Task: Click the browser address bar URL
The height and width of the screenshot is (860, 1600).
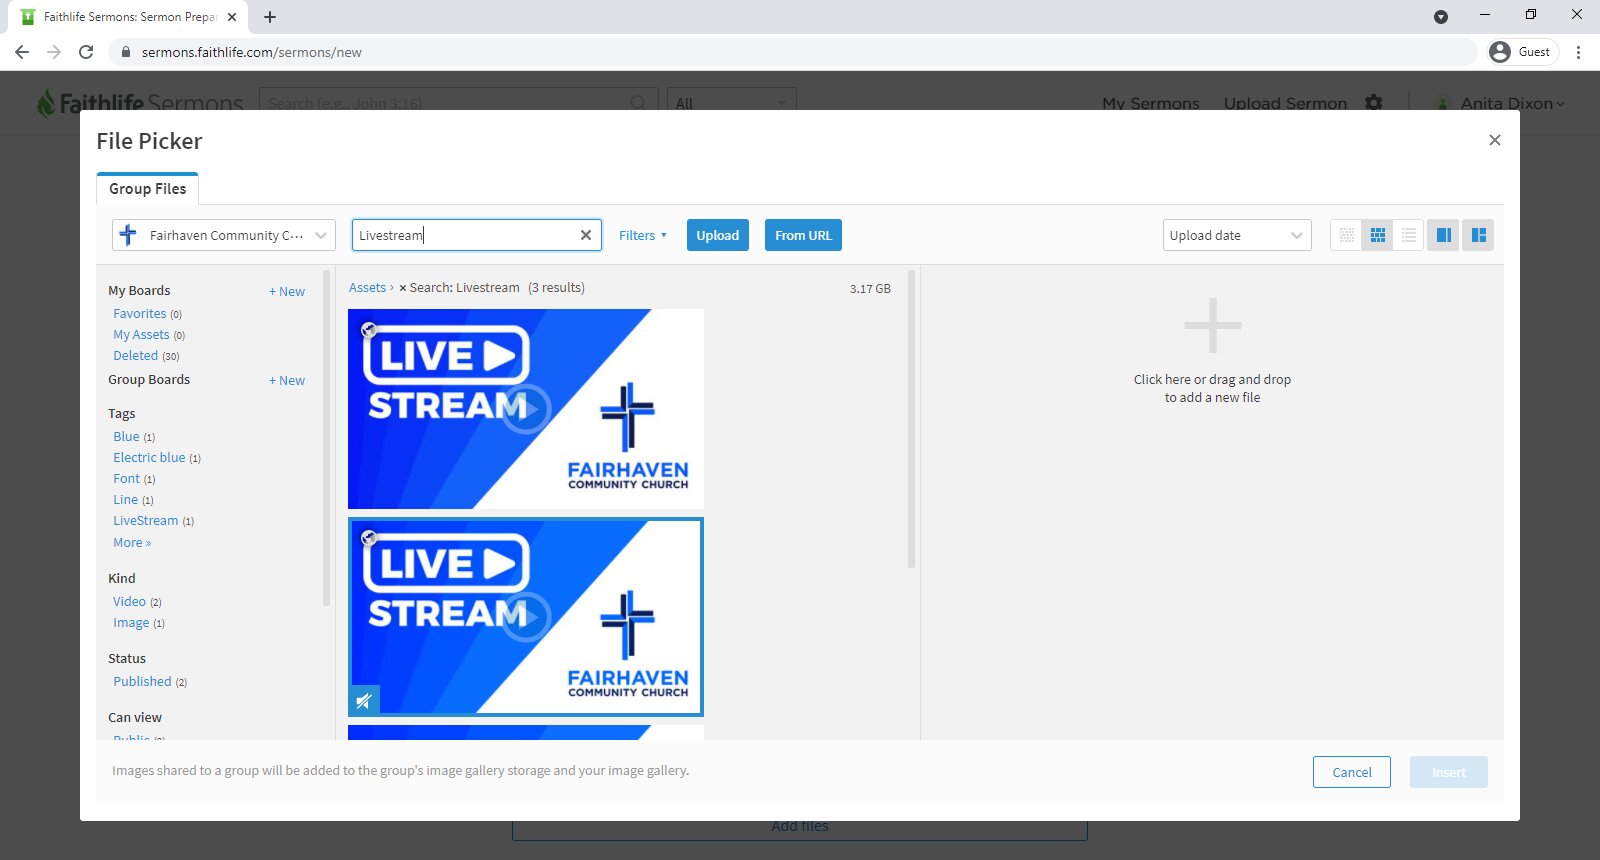Action: coord(252,52)
